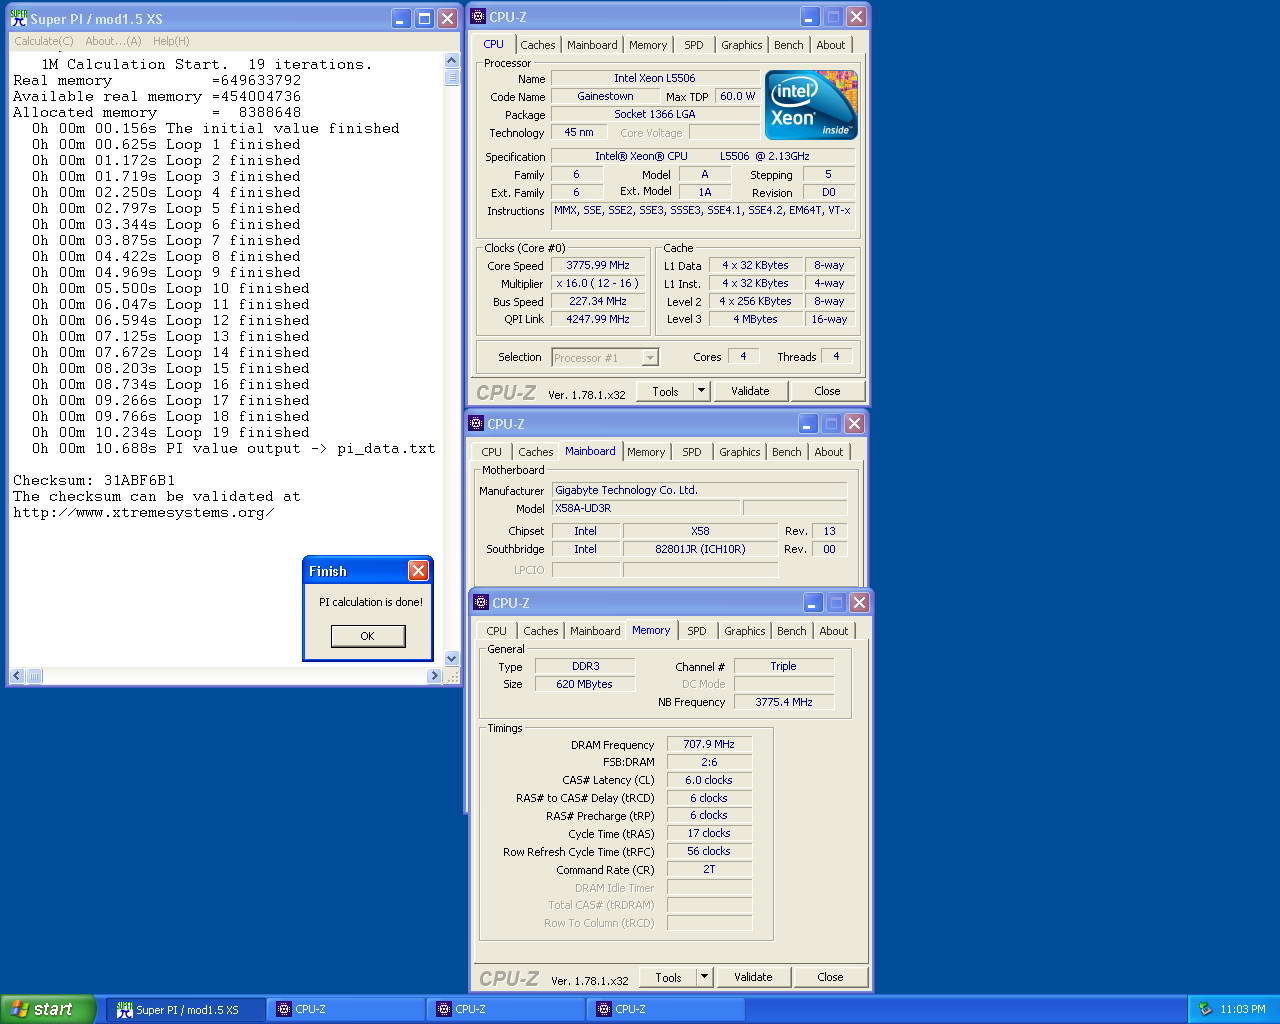Click the NB Frequency 3775.4 MHz value
This screenshot has width=1280, height=1024.
coord(784,702)
